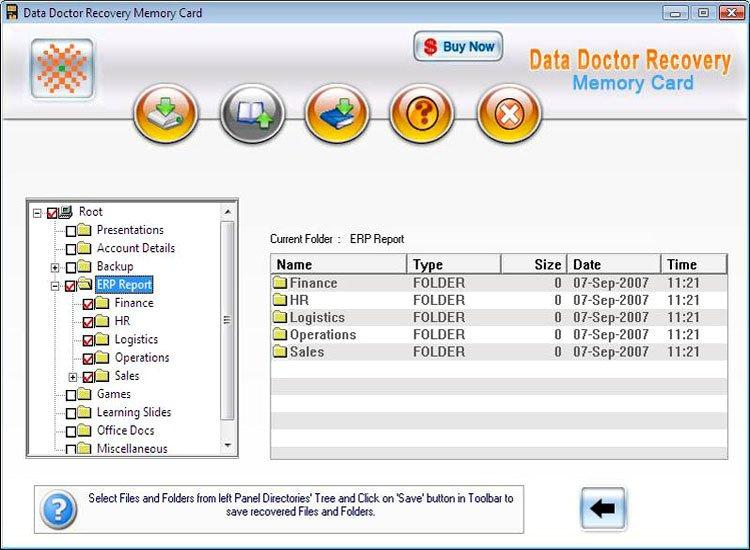Click the open book with arrow toolbar icon
The height and width of the screenshot is (550, 750).
click(x=252, y=114)
